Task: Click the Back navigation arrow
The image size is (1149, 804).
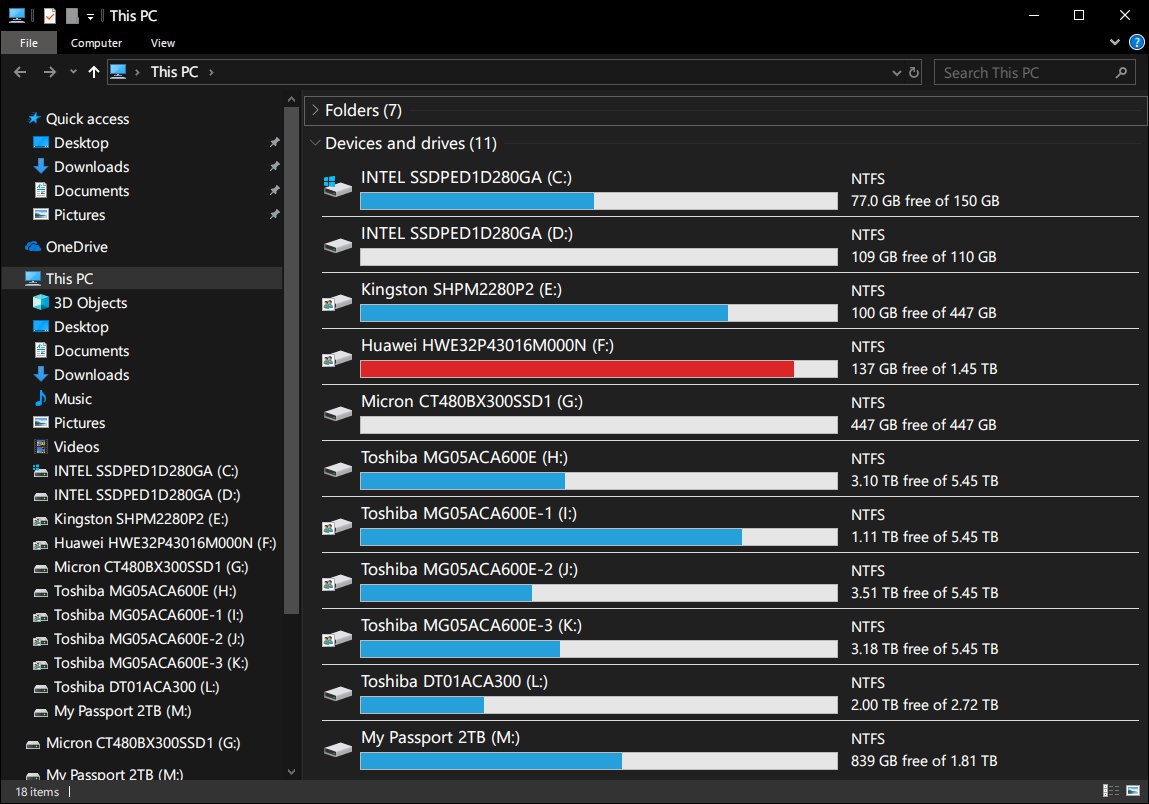Action: click(x=20, y=72)
